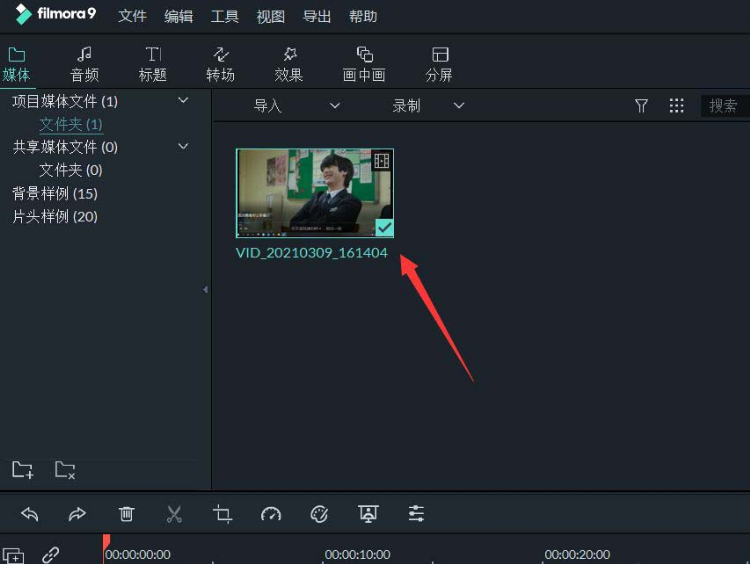Screen dimensions: 750x564
Task: Open the 分屏 (Split screen) tab
Action: pyautogui.click(x=439, y=65)
